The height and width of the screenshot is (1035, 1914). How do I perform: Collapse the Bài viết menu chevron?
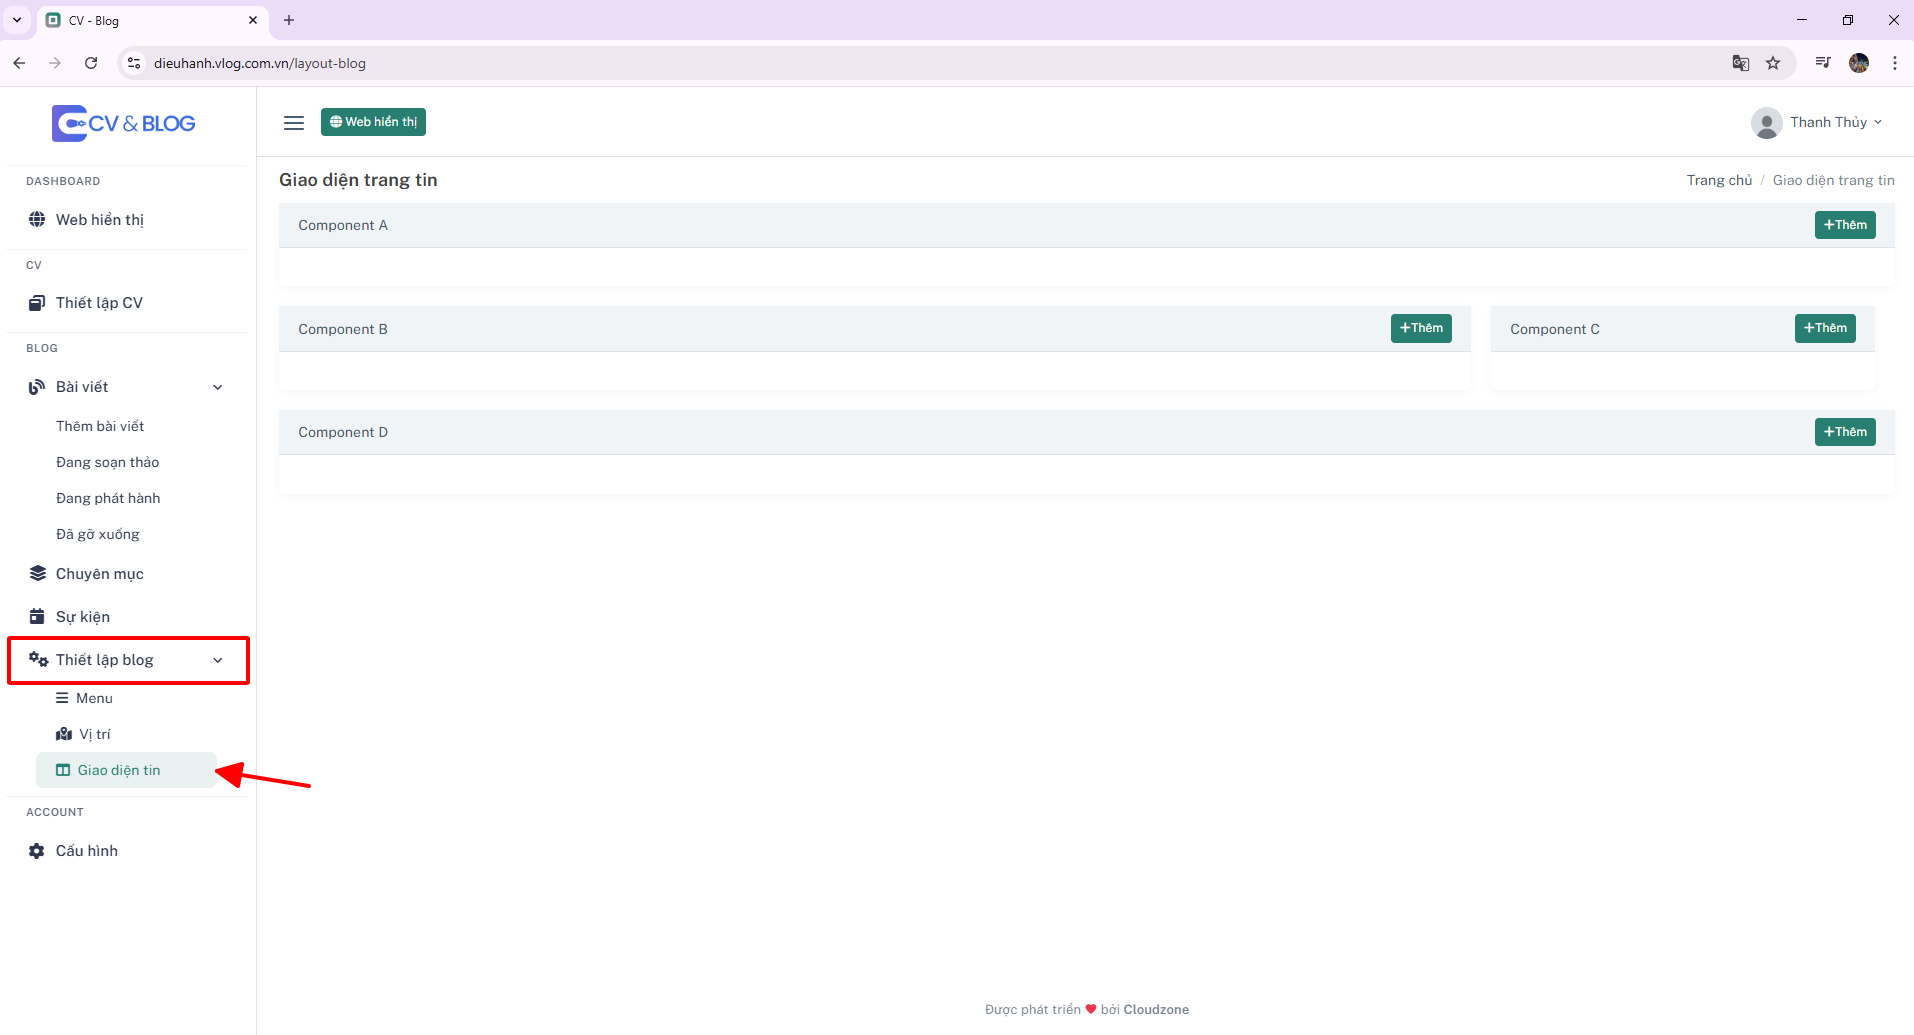[218, 387]
